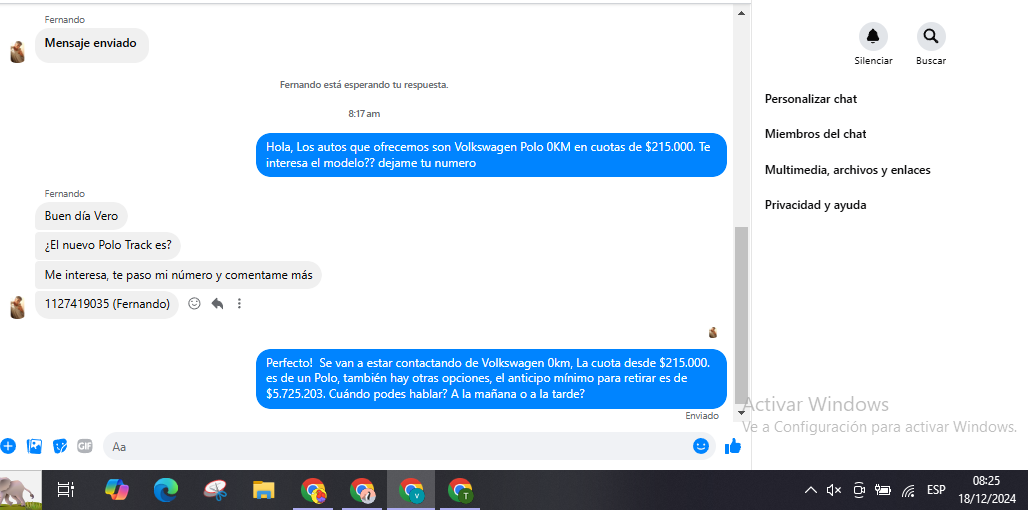The width and height of the screenshot is (1028, 510).
Task: Click the chat scrollbar thumb
Action: click(x=741, y=316)
